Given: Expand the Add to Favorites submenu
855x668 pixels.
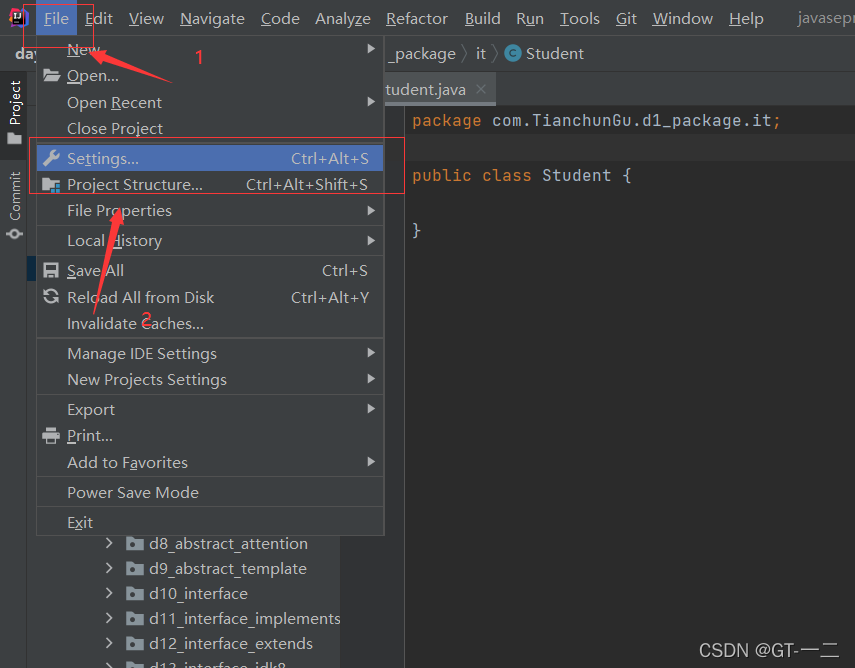Looking at the screenshot, I should pyautogui.click(x=371, y=462).
